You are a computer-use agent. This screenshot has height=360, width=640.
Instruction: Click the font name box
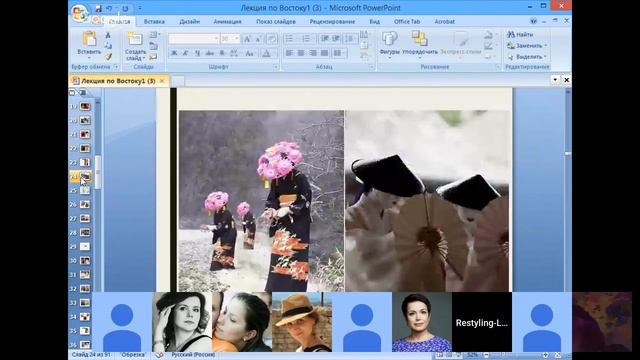point(193,39)
